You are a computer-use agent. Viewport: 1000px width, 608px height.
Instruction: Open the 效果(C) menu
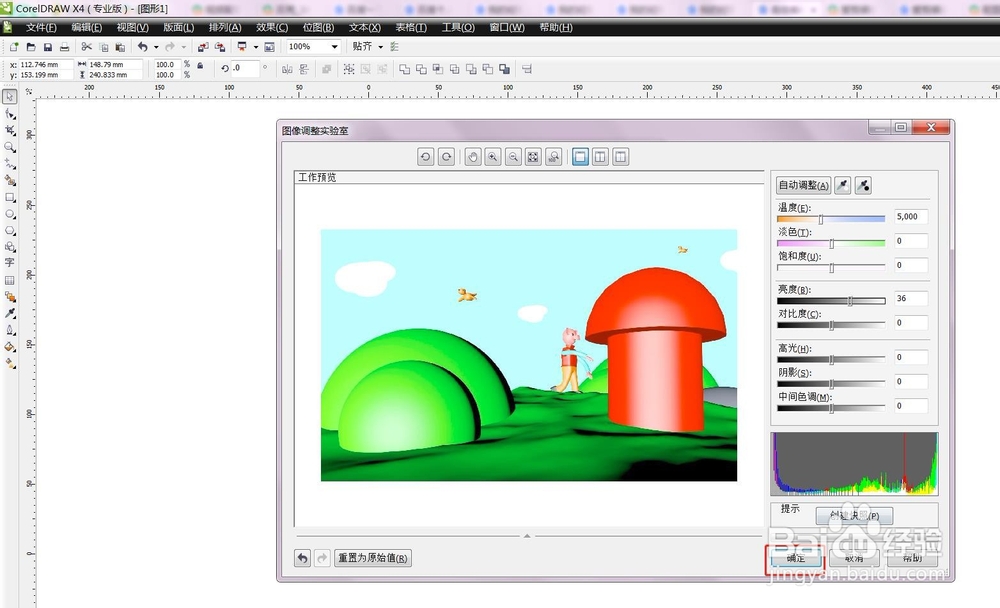(x=272, y=27)
